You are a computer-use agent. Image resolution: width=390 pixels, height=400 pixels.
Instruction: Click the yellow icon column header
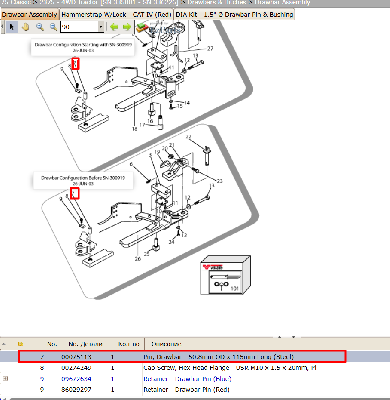pos(20,344)
